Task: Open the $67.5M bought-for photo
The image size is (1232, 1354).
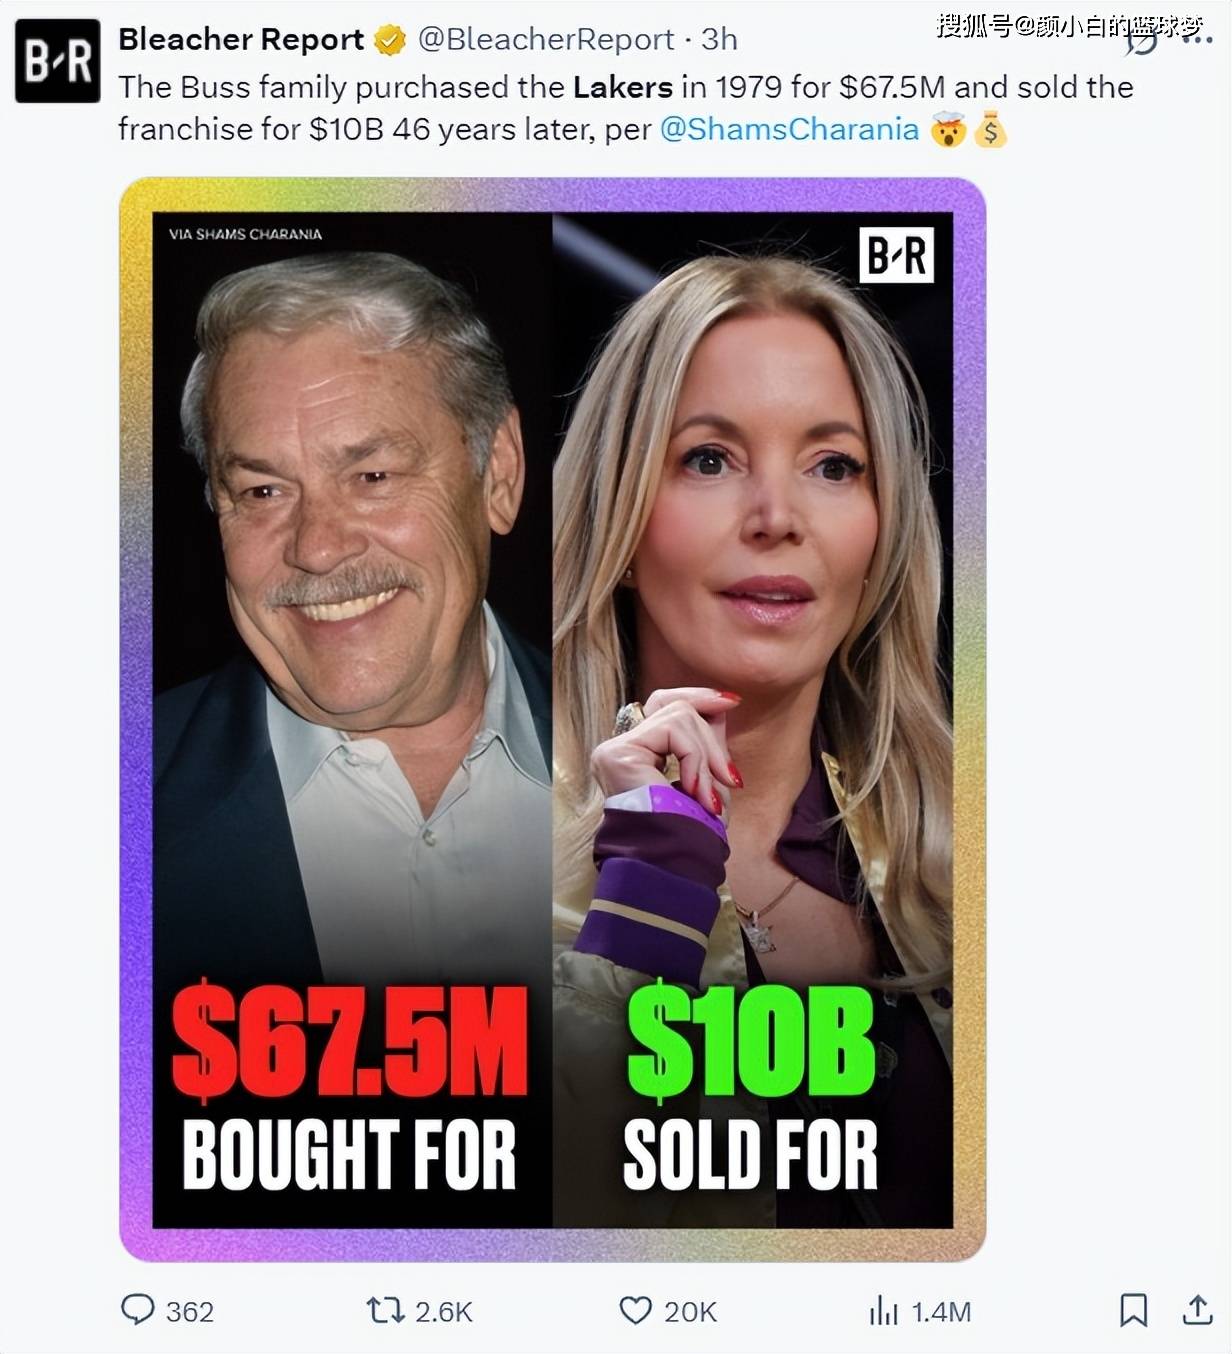Action: (352, 720)
